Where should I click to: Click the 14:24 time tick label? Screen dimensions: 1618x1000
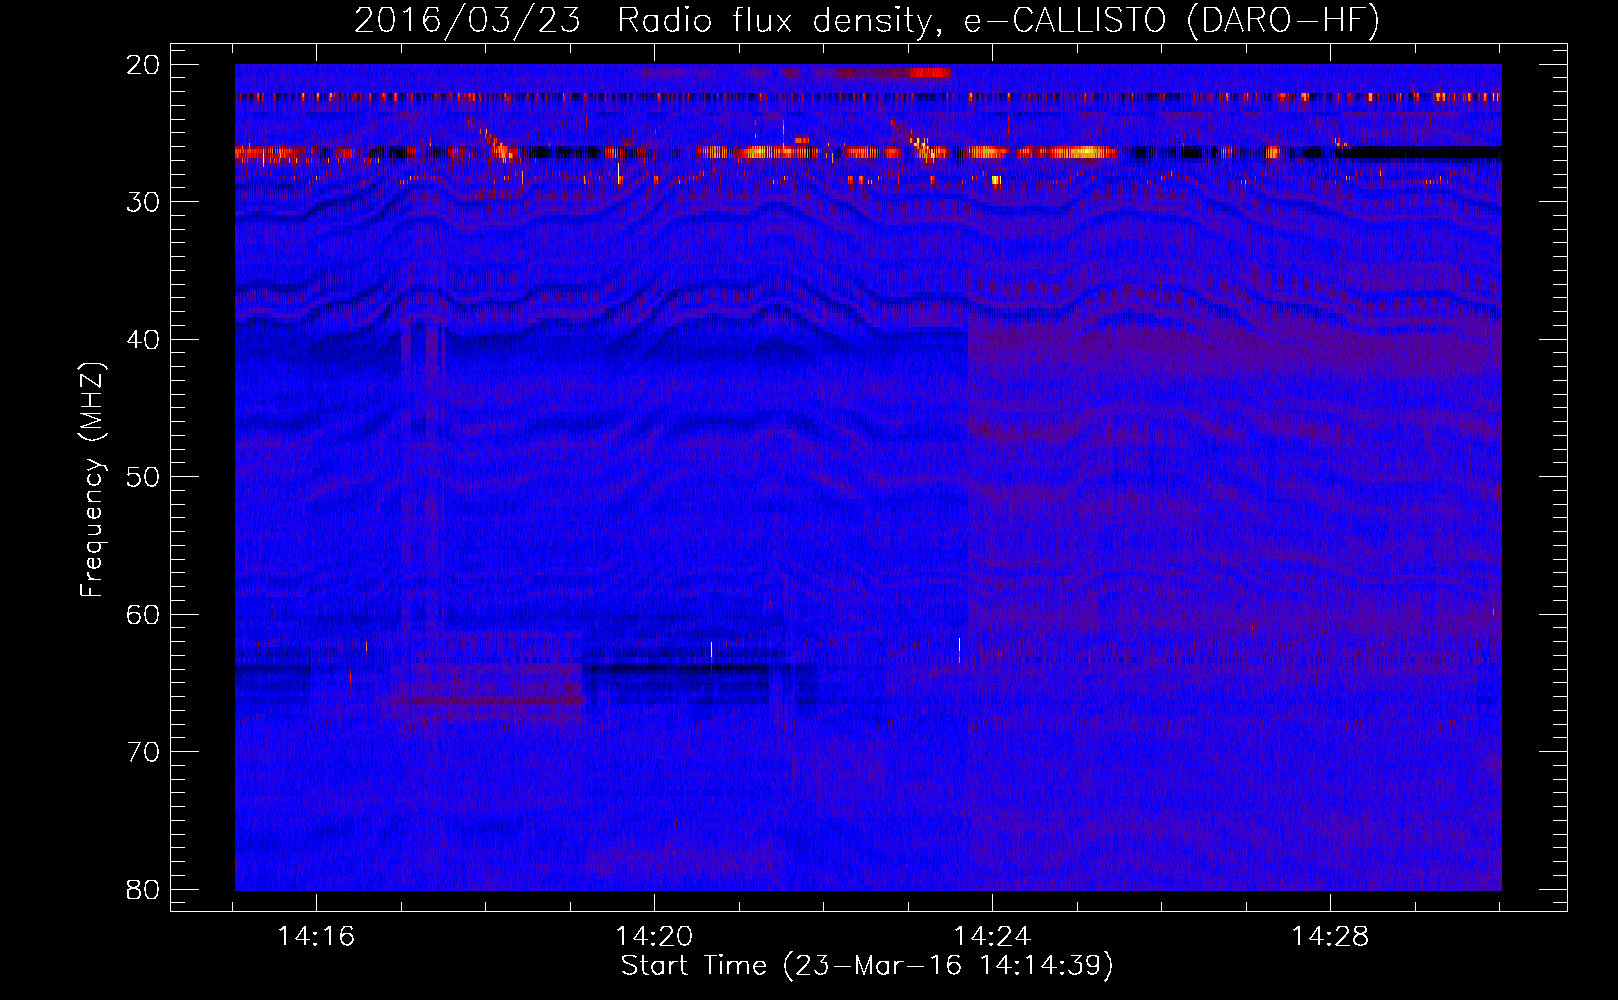(x=992, y=937)
